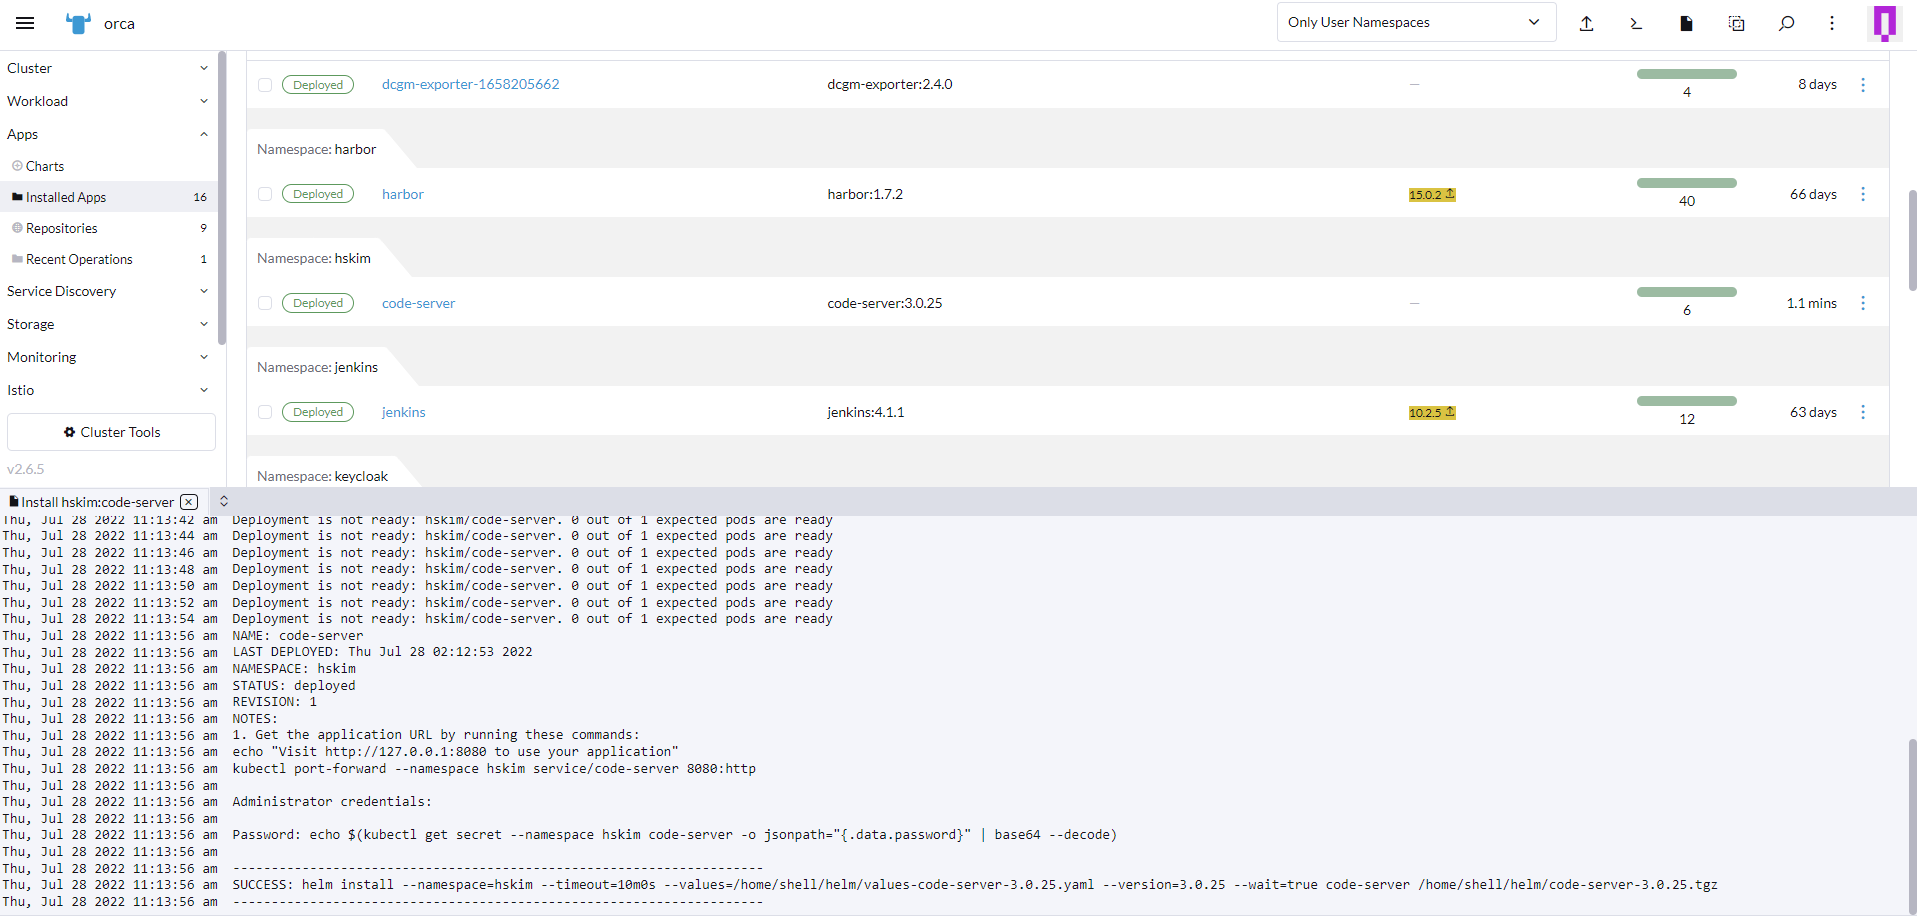Open the harbor app link

pyautogui.click(x=403, y=194)
